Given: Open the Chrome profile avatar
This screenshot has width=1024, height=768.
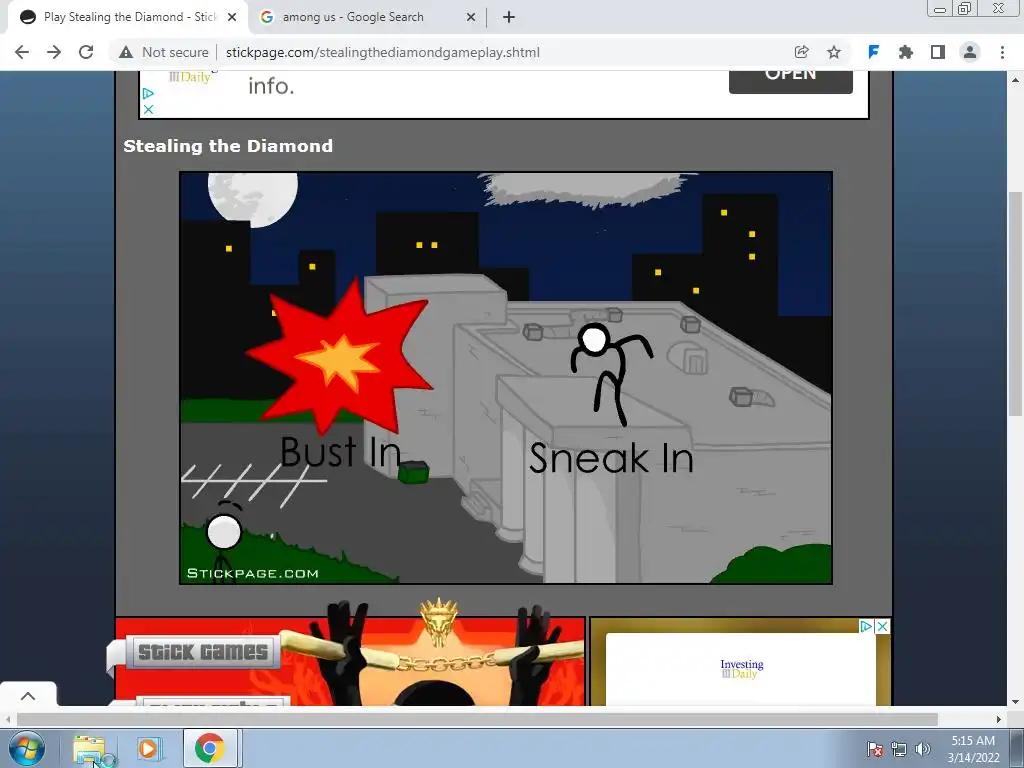Looking at the screenshot, I should point(970,52).
